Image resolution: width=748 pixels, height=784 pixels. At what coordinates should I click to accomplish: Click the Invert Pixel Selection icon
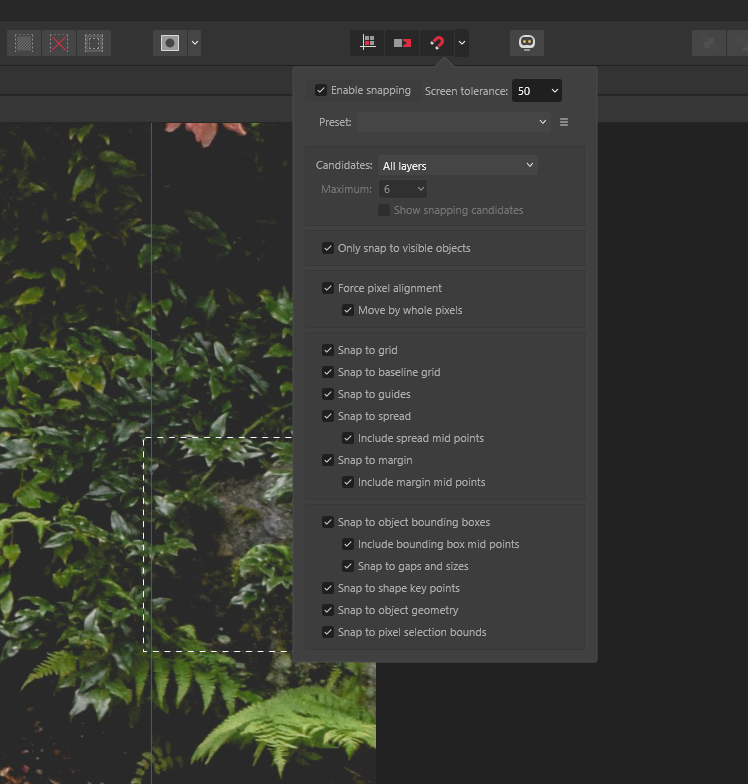[x=94, y=43]
